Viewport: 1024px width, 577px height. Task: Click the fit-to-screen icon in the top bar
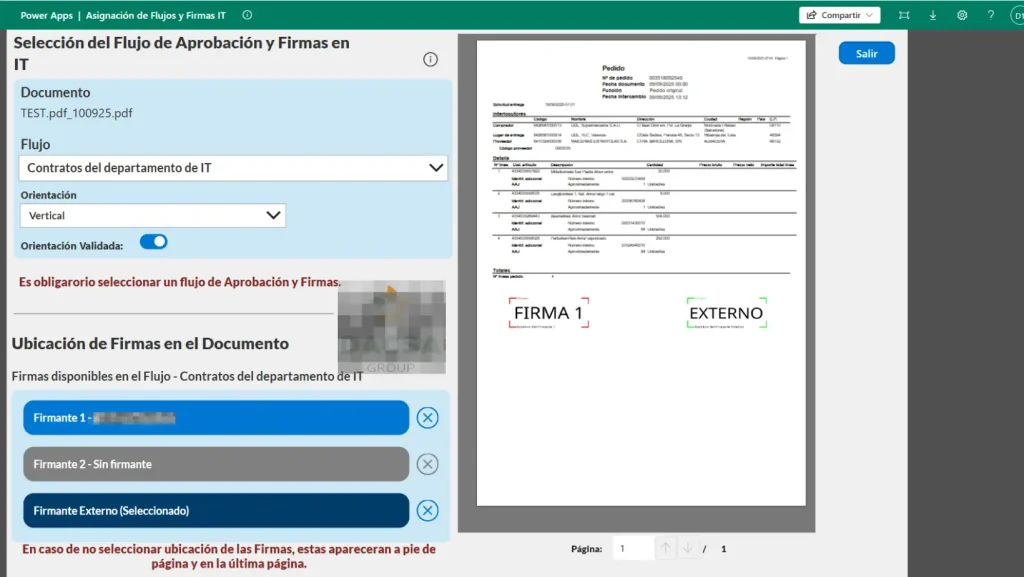pos(906,15)
